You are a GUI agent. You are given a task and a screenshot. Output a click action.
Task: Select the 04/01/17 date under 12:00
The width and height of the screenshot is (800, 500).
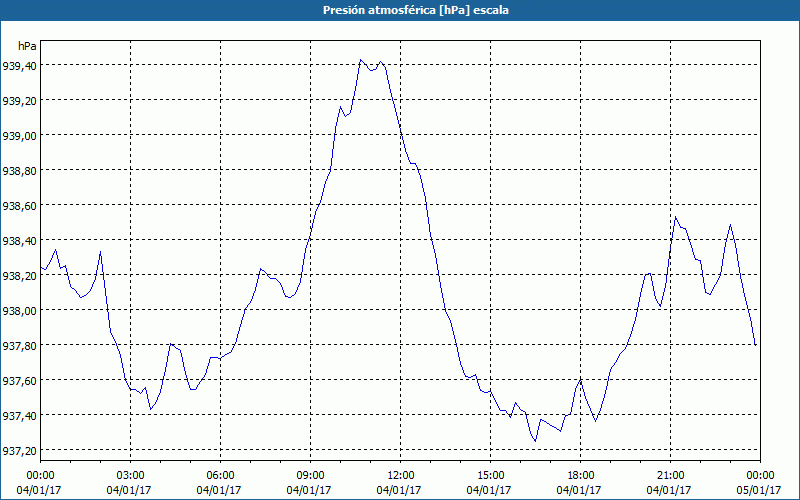399,490
